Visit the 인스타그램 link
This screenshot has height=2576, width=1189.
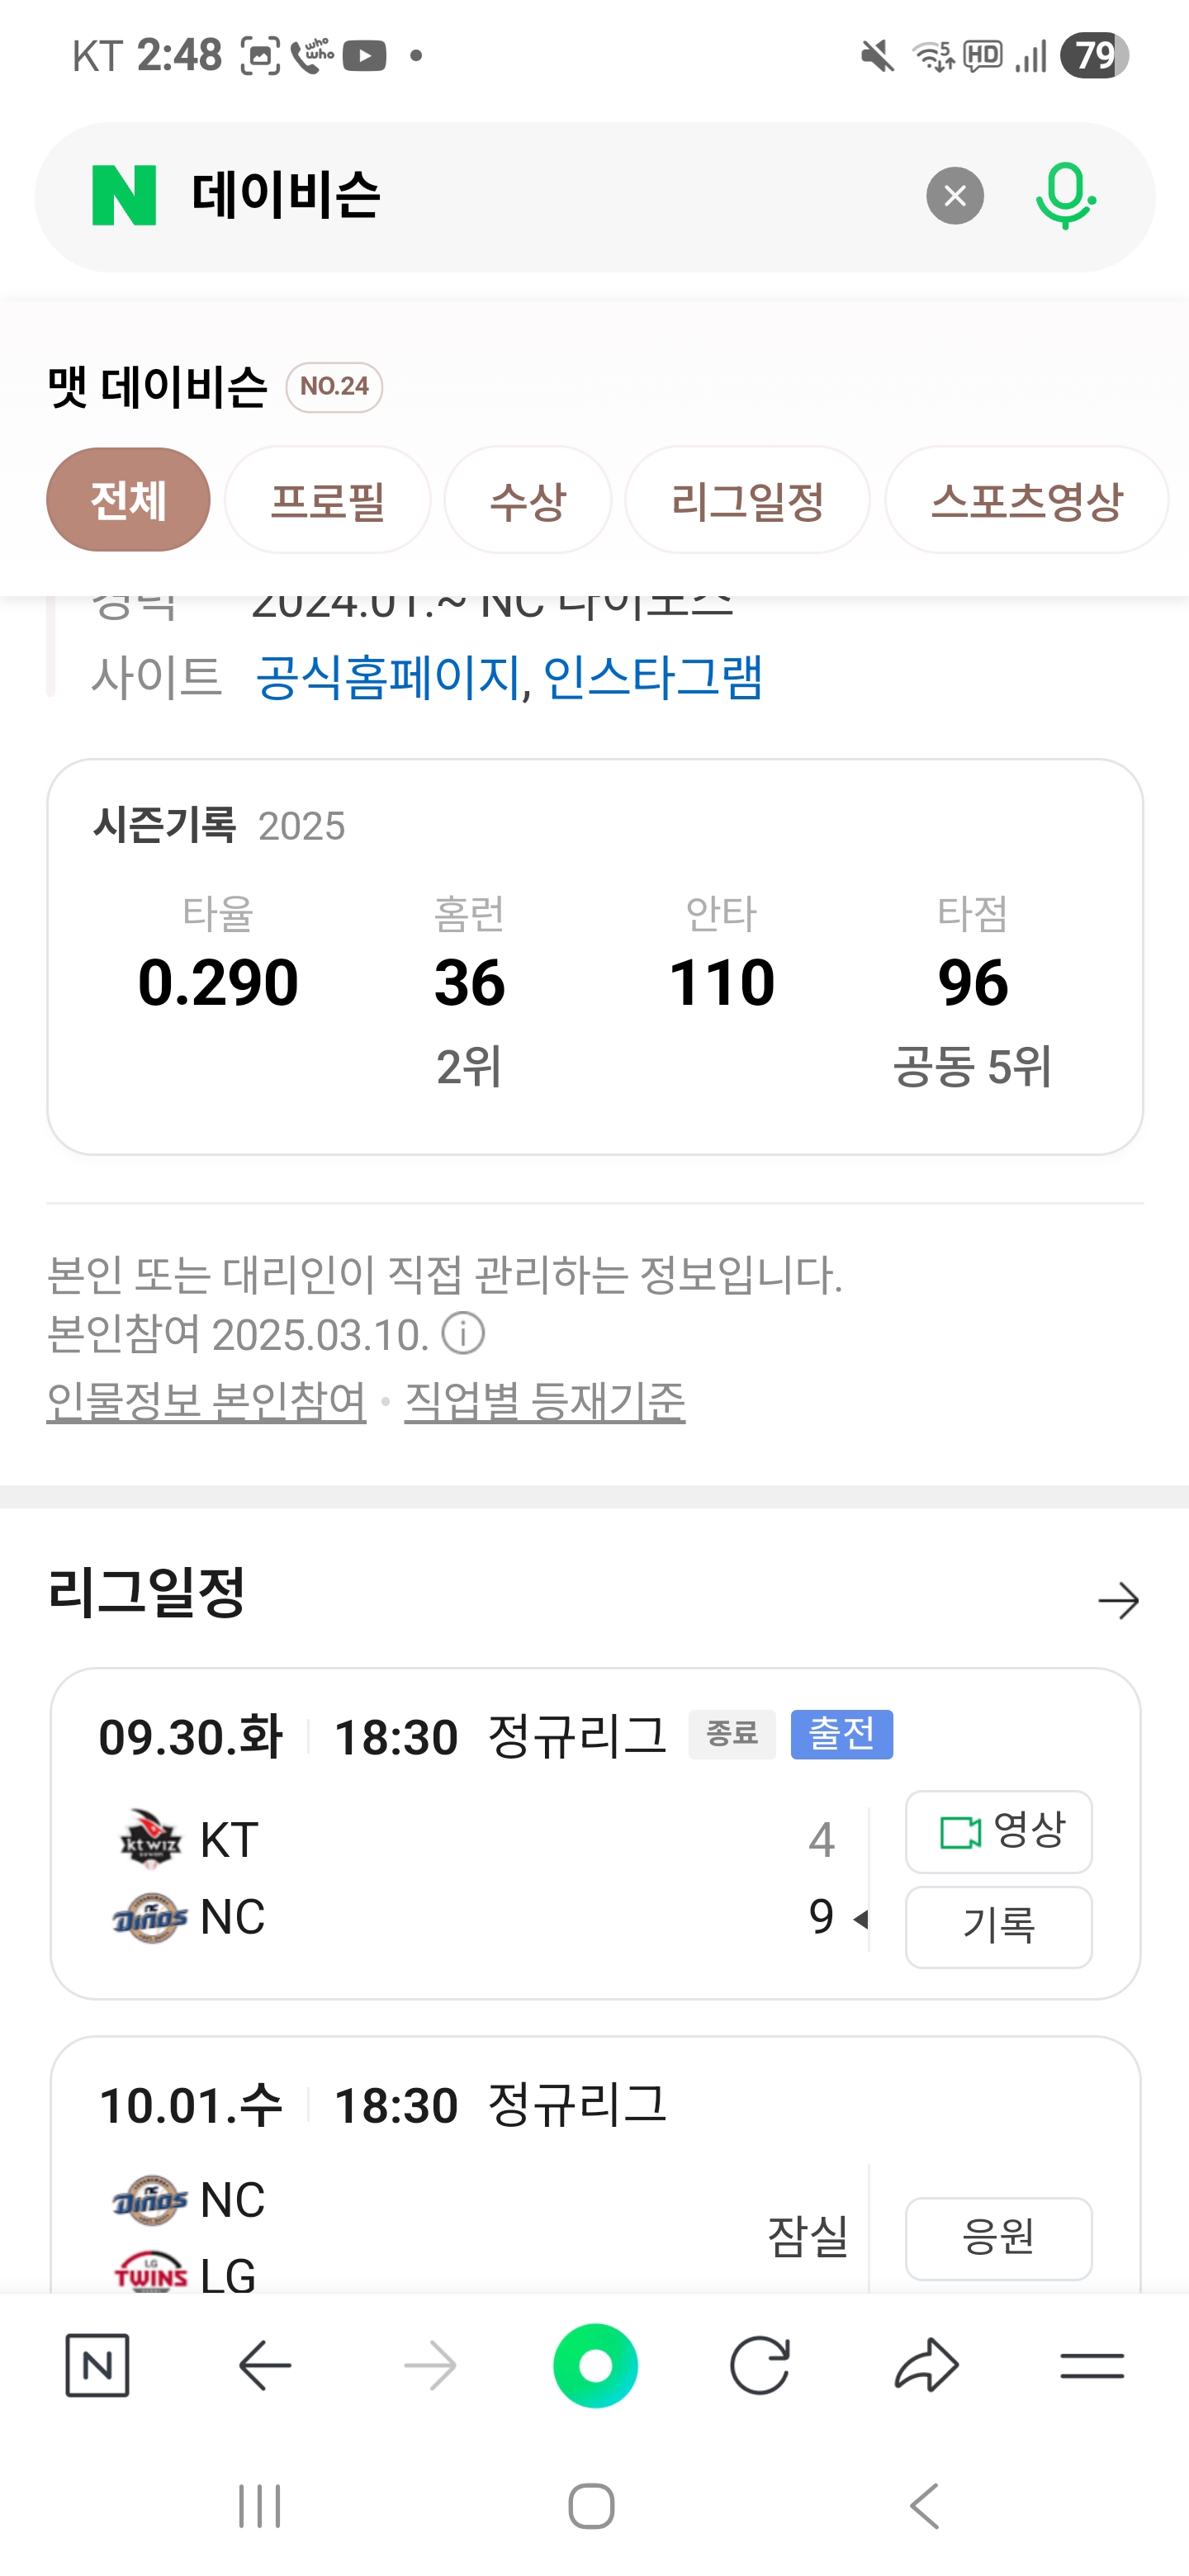[652, 678]
